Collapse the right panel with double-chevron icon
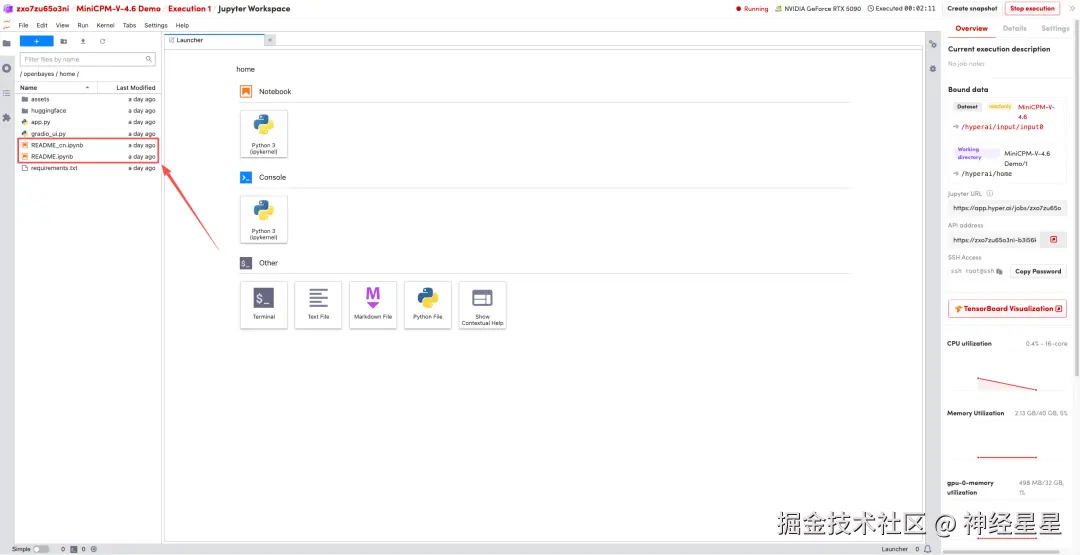 click(1071, 8)
